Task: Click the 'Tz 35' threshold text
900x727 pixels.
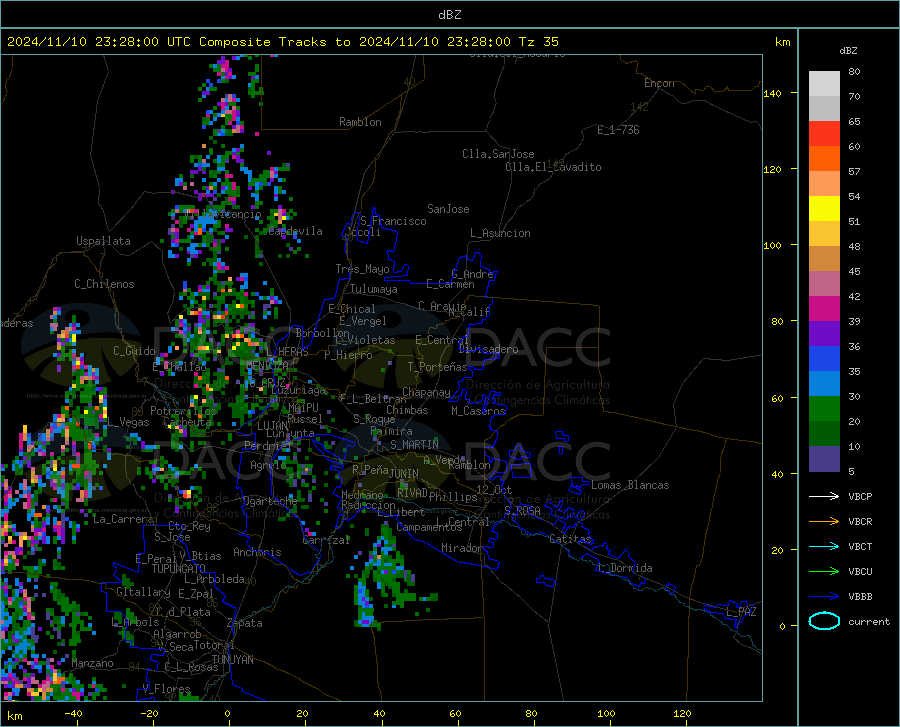Action: pos(538,42)
